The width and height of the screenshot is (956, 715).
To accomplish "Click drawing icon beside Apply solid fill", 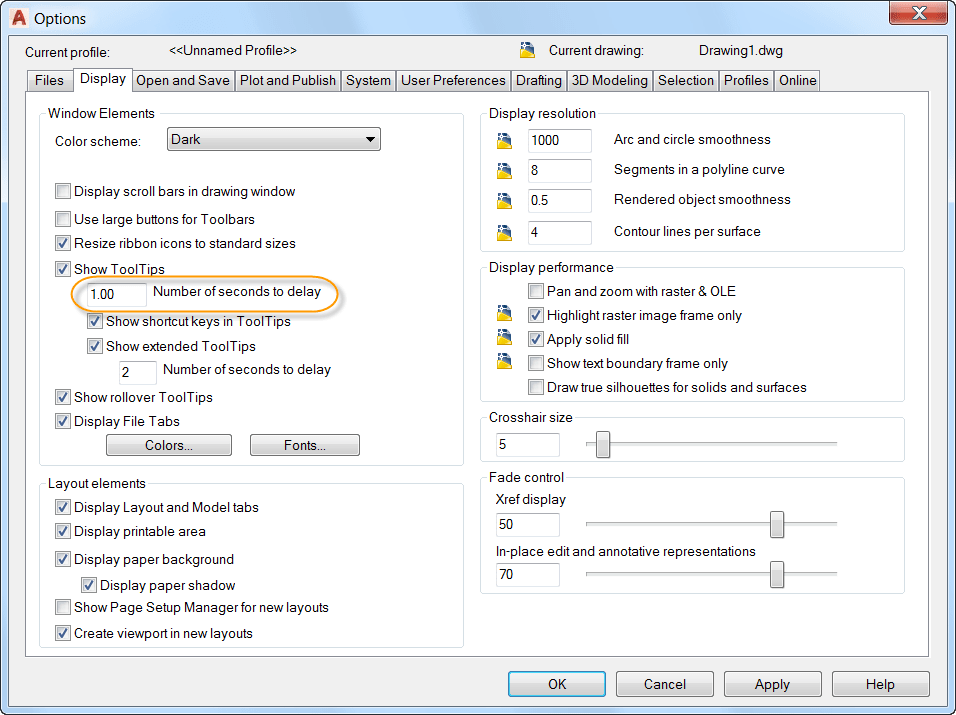I will pos(504,339).
